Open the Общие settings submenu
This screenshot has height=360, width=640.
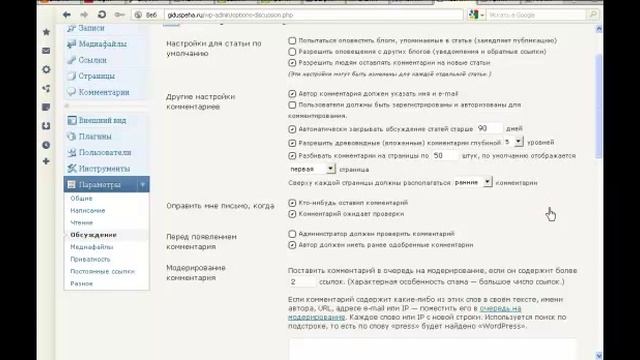click(81, 198)
